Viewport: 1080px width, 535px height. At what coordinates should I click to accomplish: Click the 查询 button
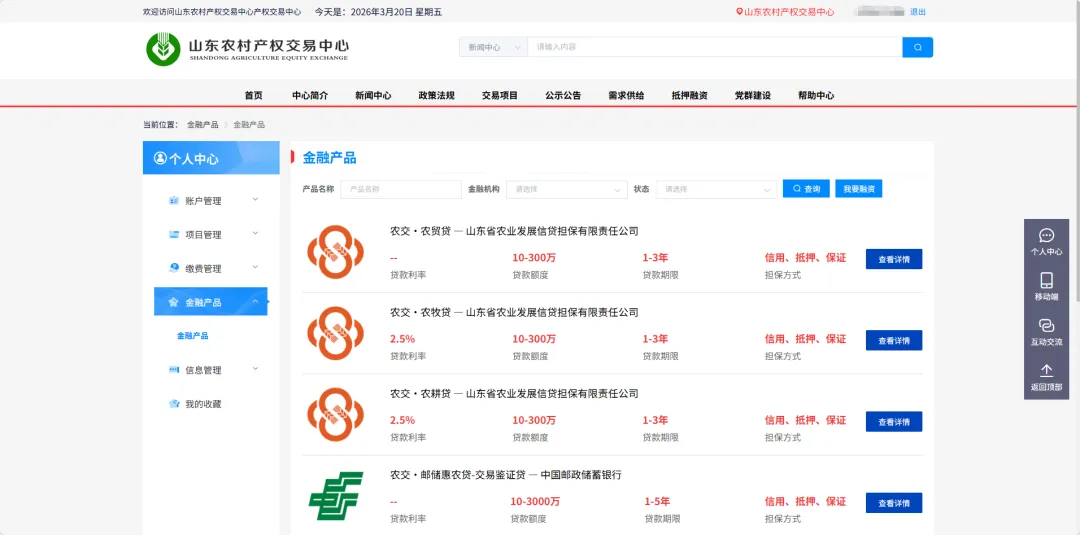pyautogui.click(x=807, y=189)
